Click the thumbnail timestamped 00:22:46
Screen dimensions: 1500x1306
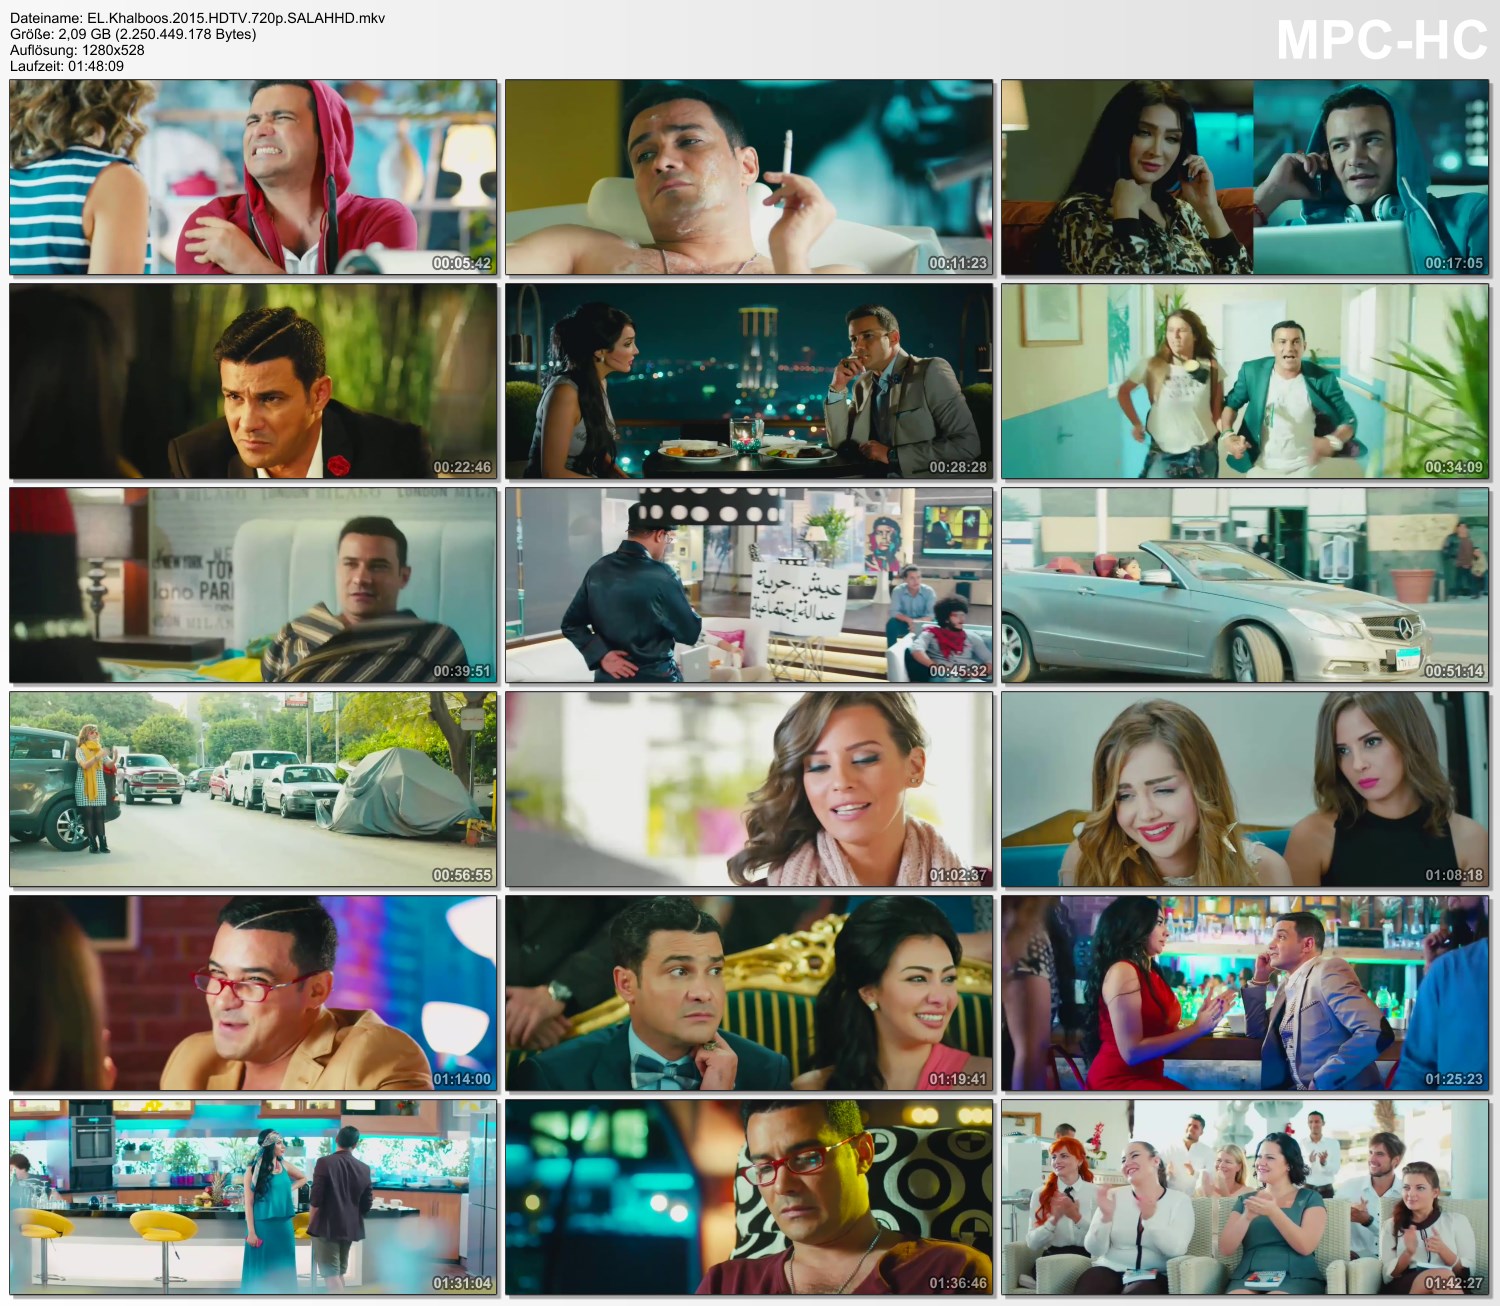[253, 381]
